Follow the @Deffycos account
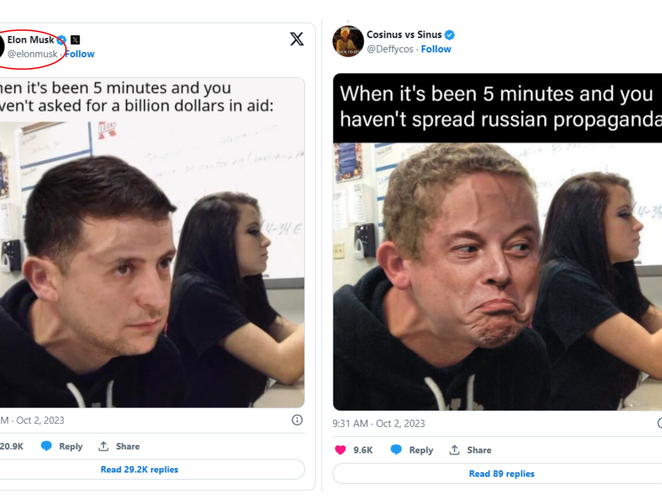 [436, 49]
